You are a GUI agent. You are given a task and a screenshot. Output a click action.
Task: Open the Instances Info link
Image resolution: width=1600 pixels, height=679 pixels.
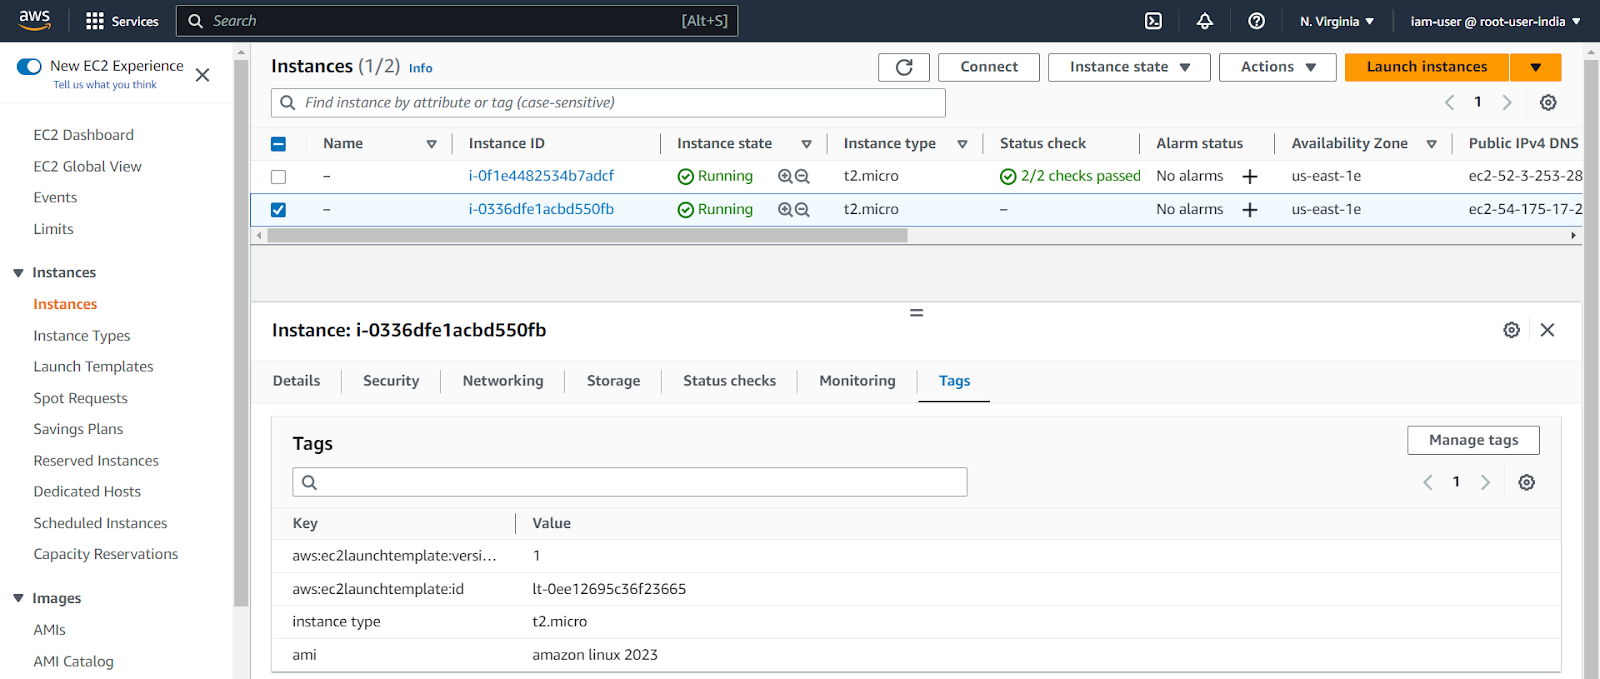tap(420, 68)
